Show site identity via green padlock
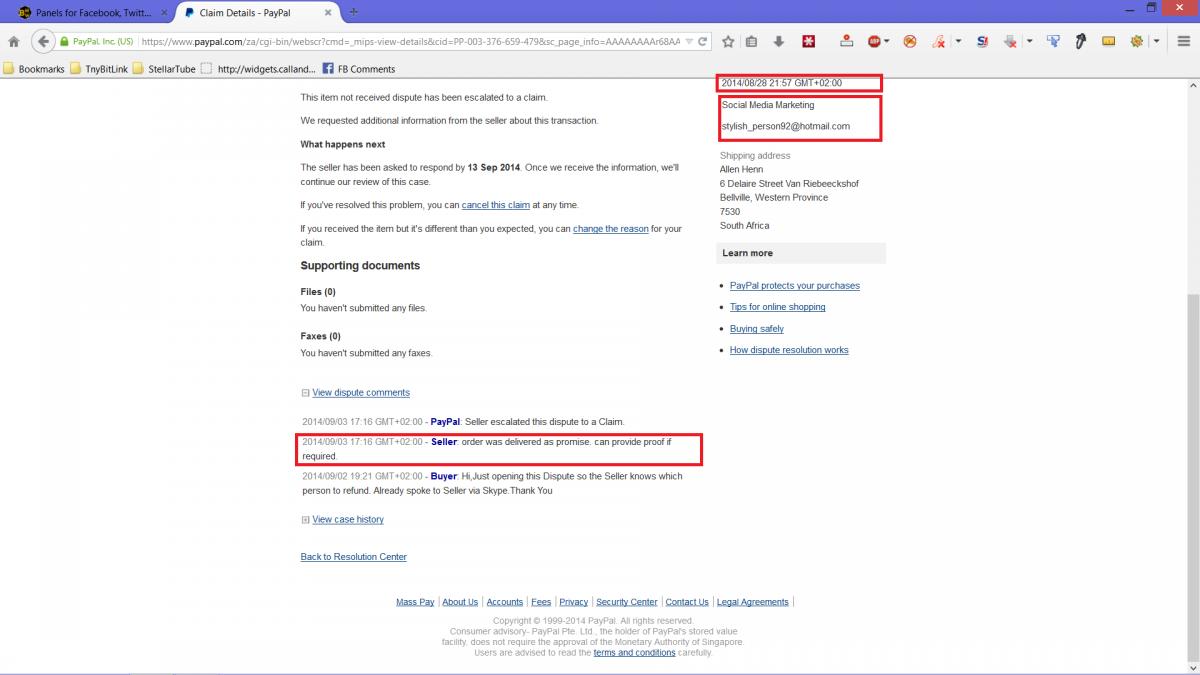 pyautogui.click(x=64, y=42)
